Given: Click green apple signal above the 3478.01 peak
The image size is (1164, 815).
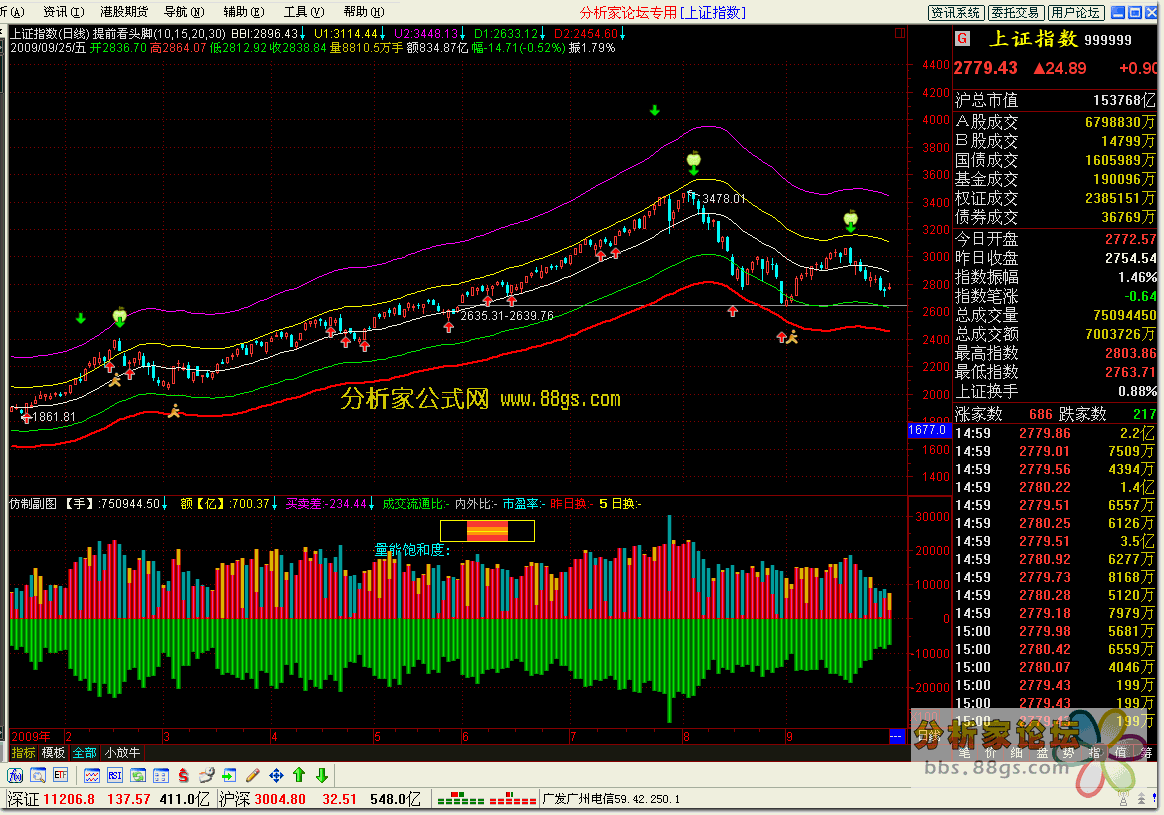Looking at the screenshot, I should click(694, 160).
